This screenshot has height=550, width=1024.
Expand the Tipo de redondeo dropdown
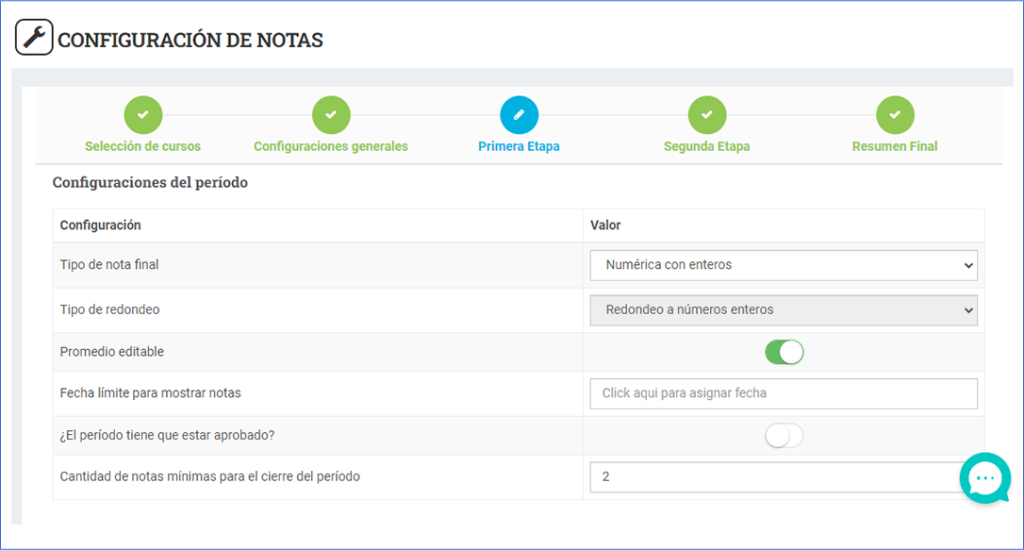coord(783,310)
